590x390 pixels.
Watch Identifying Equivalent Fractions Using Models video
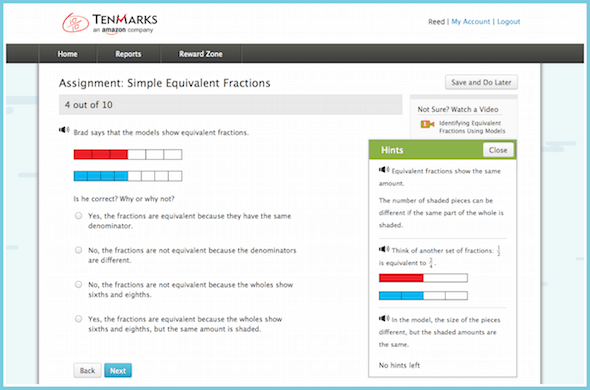pyautogui.click(x=472, y=127)
